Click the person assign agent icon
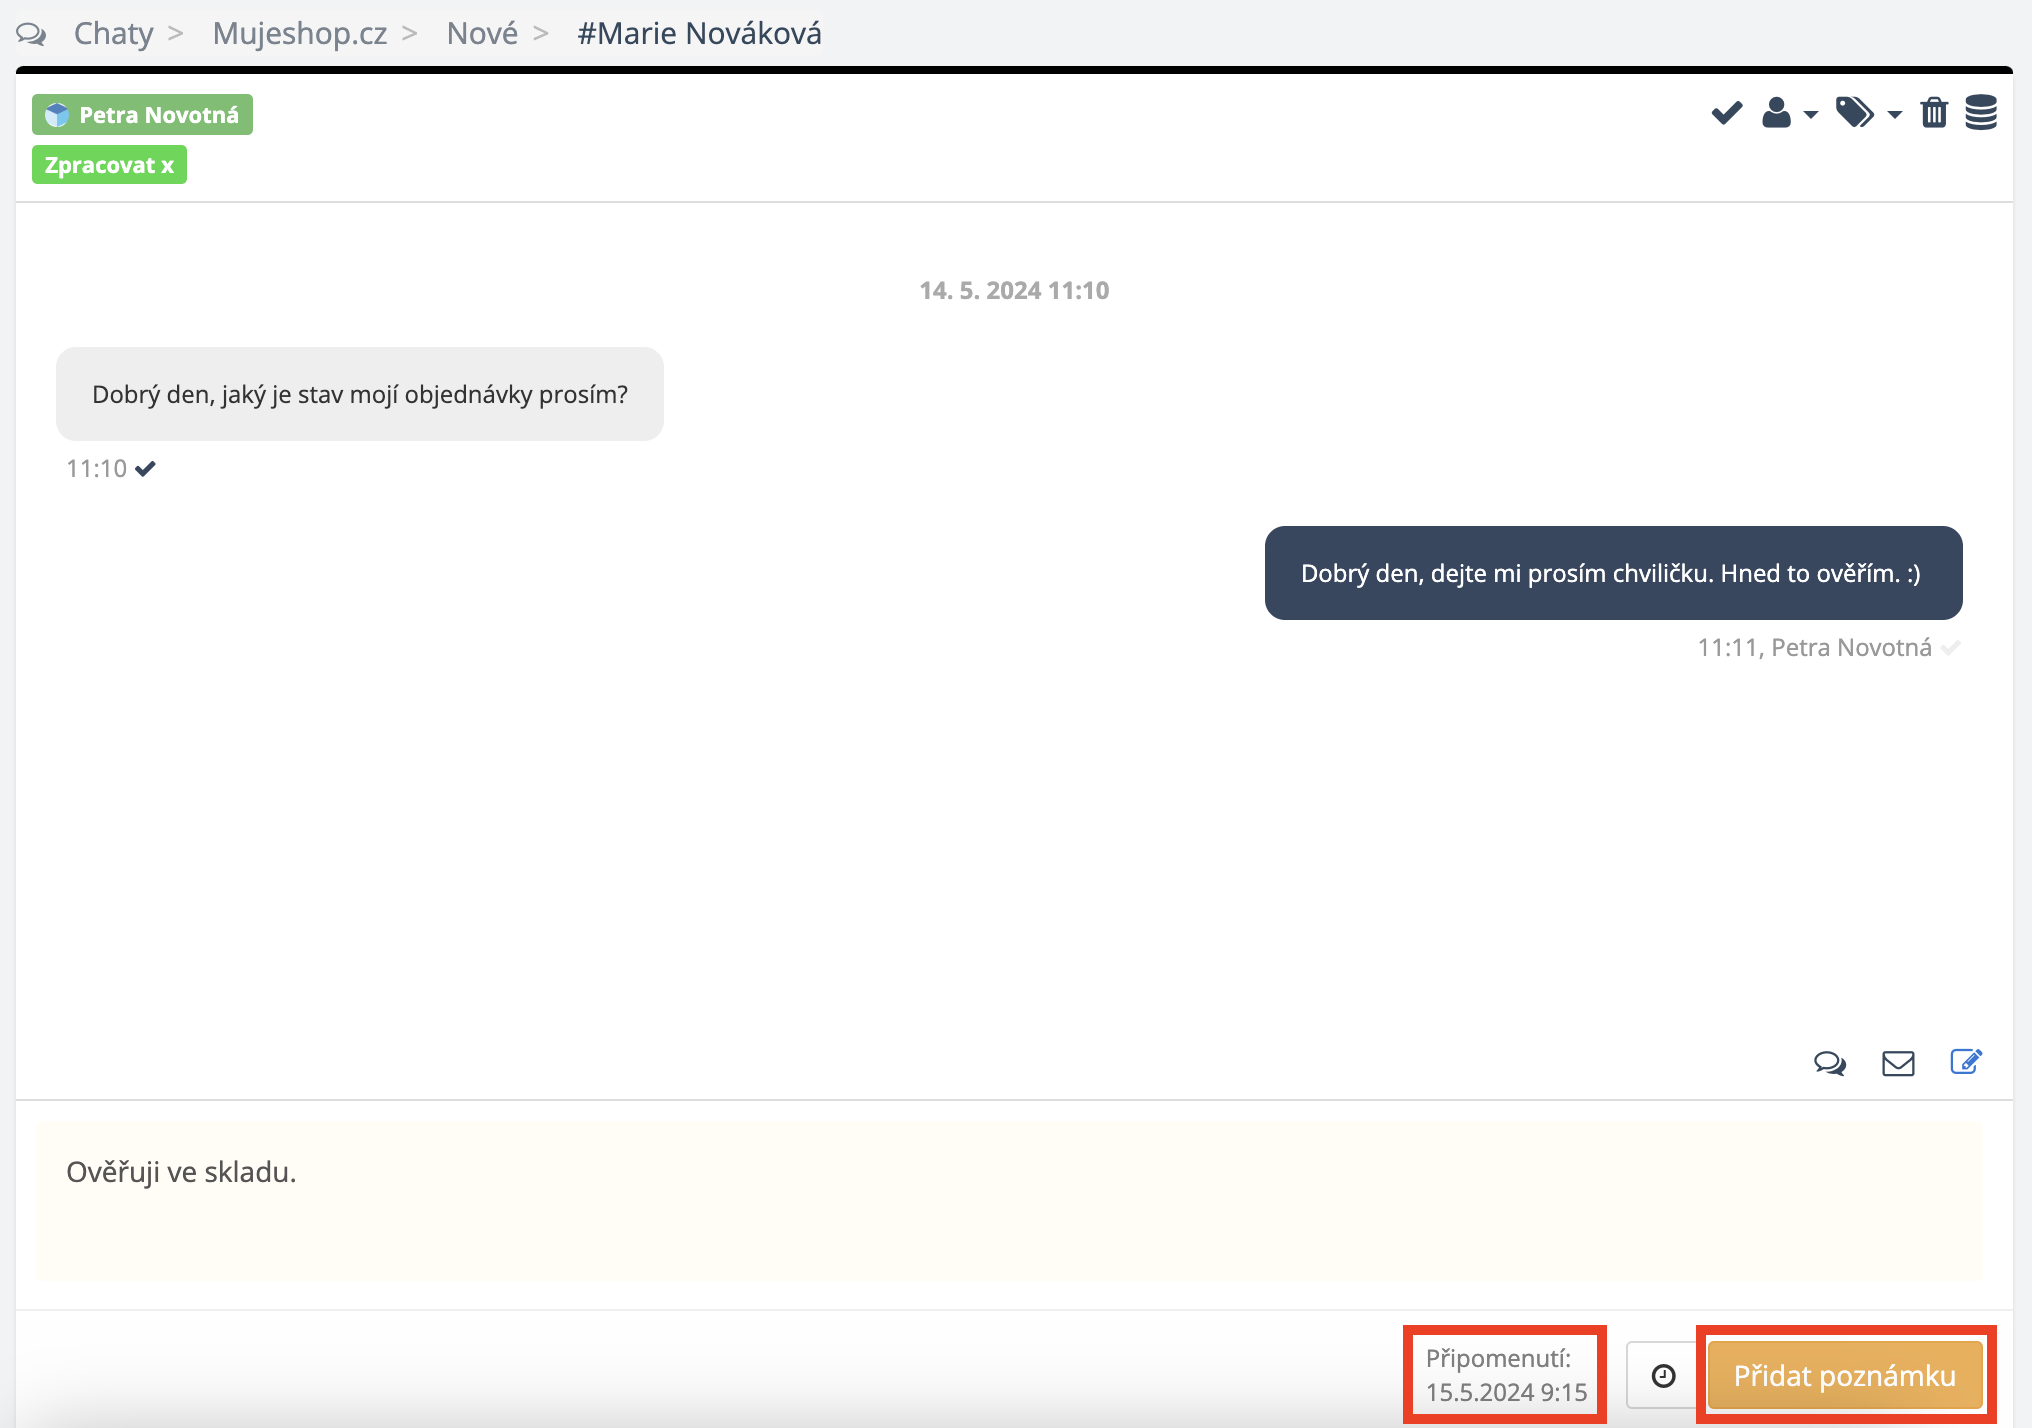The width and height of the screenshot is (2032, 1428). [1776, 113]
